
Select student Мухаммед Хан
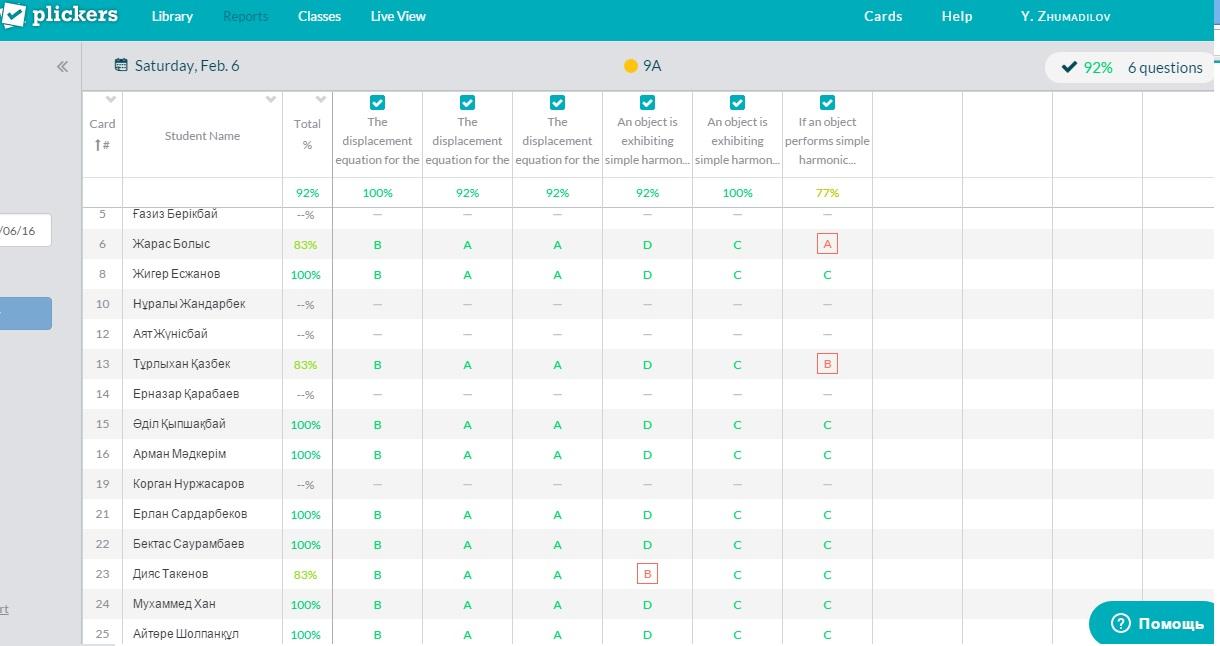[x=174, y=604]
